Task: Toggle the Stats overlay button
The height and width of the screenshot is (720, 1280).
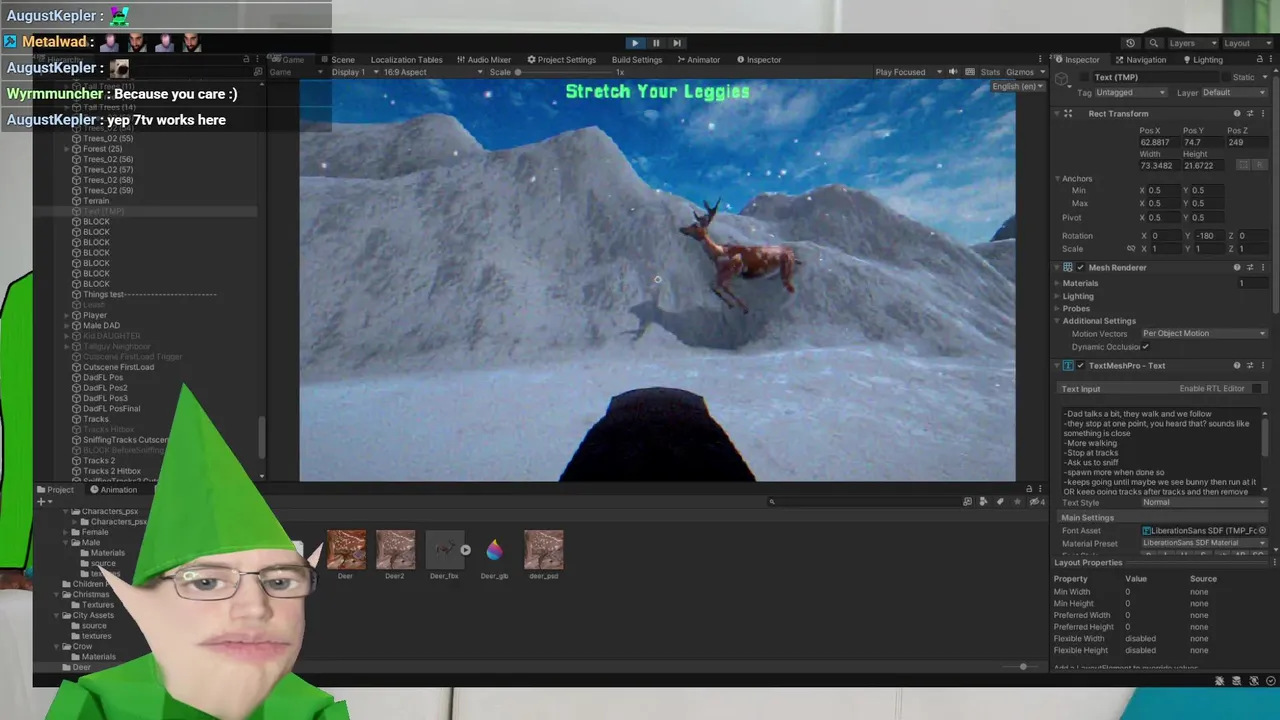Action: point(990,72)
